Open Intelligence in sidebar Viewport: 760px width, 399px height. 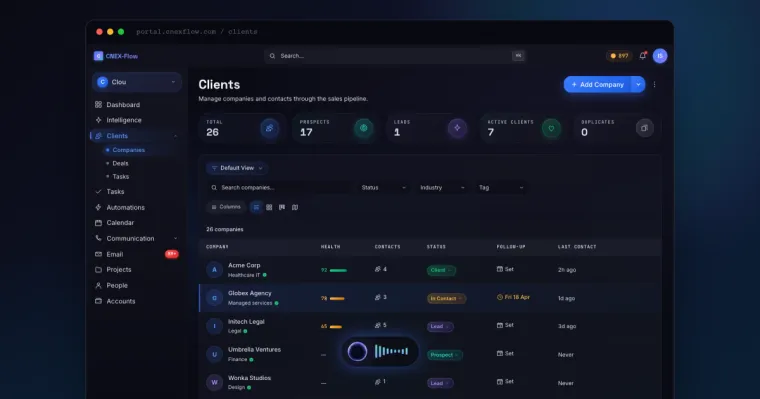pyautogui.click(x=124, y=120)
